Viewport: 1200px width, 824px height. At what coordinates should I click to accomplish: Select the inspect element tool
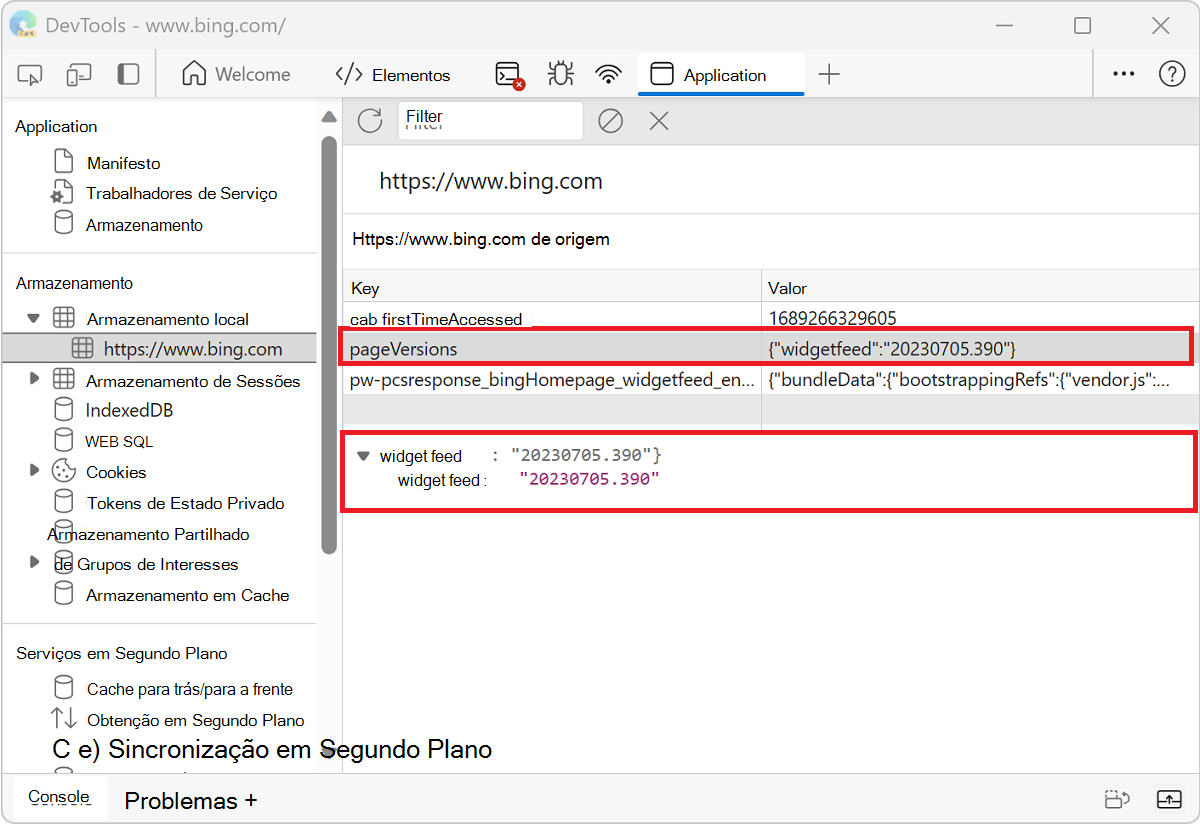29,74
